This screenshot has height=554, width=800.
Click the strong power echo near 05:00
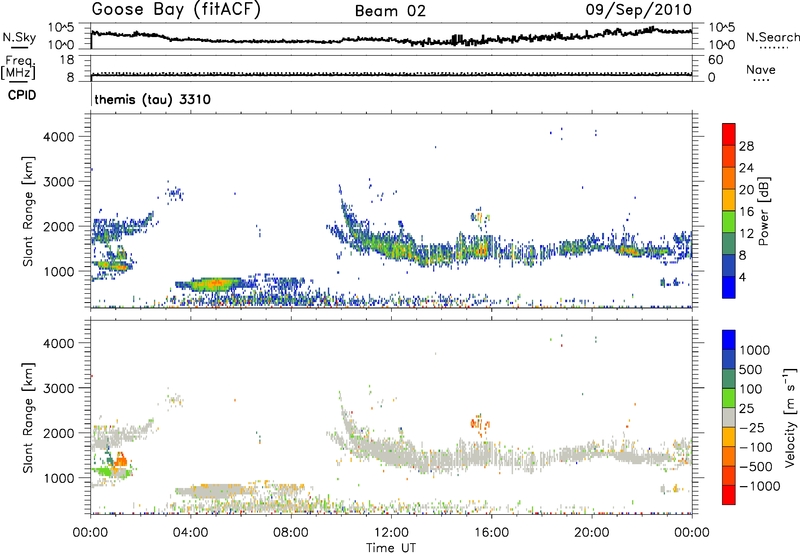(214, 284)
